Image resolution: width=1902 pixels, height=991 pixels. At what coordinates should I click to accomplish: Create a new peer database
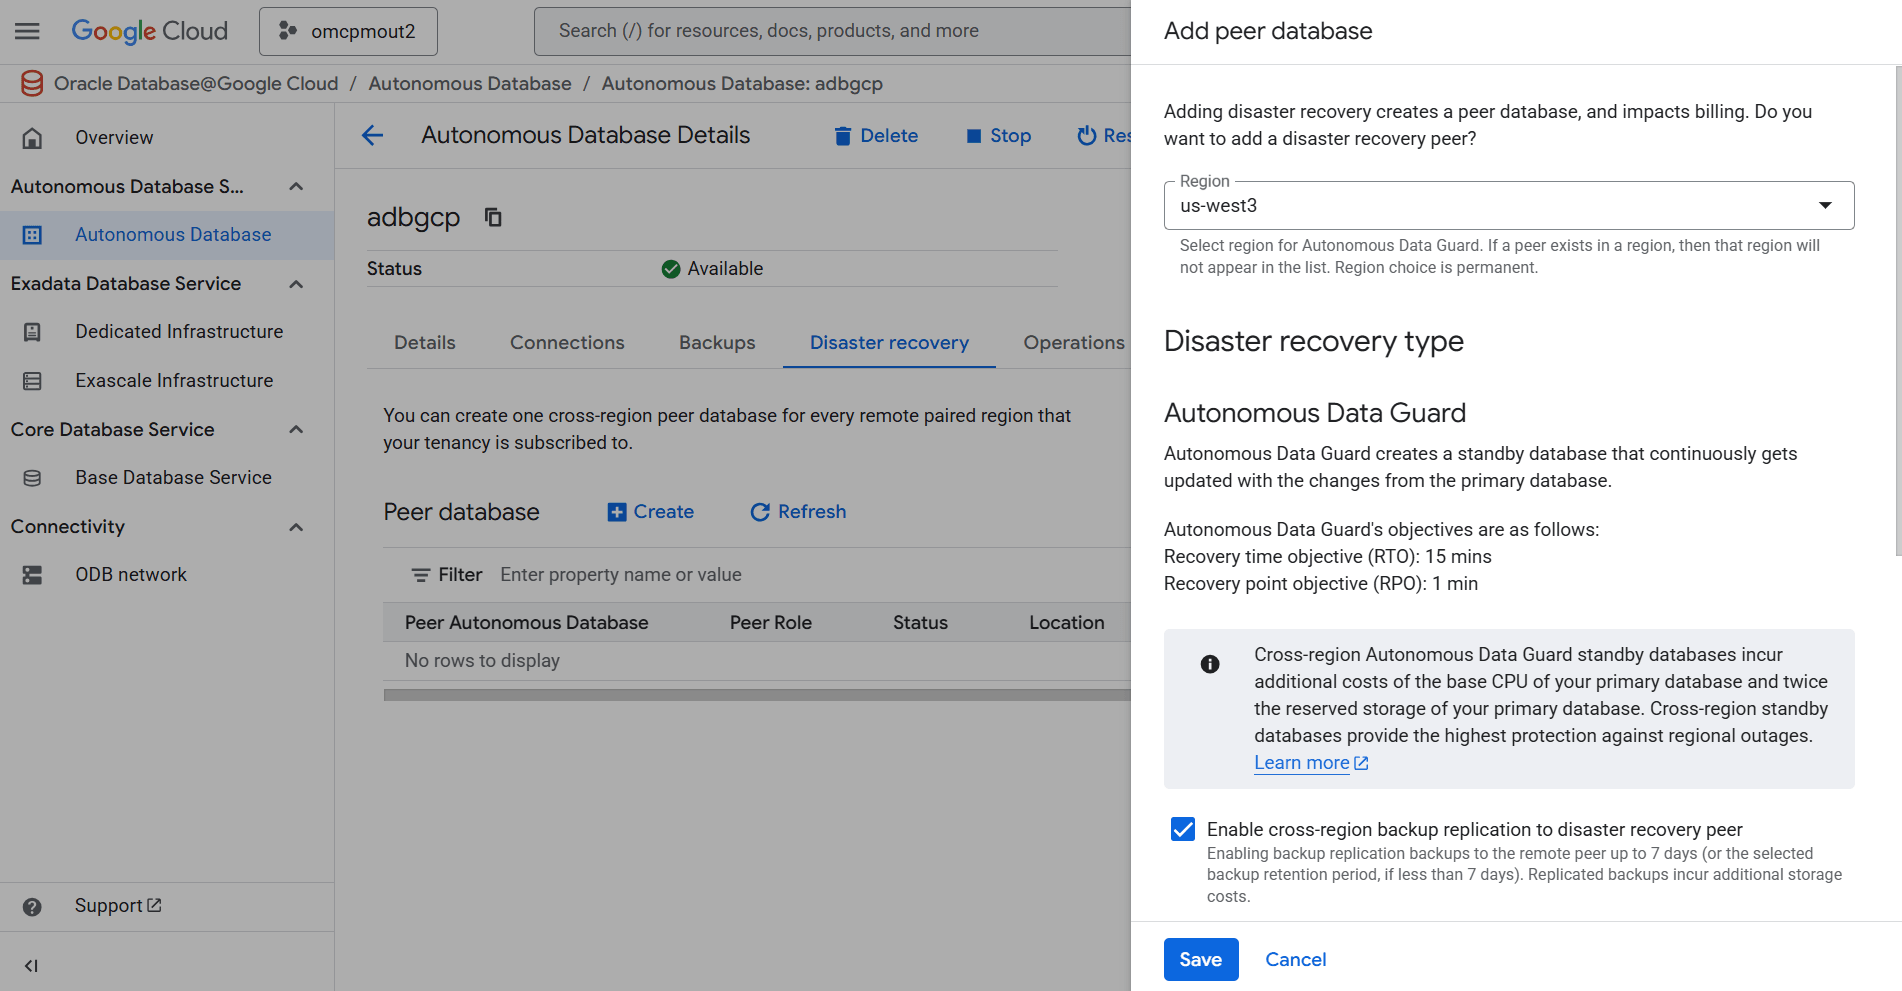point(650,511)
